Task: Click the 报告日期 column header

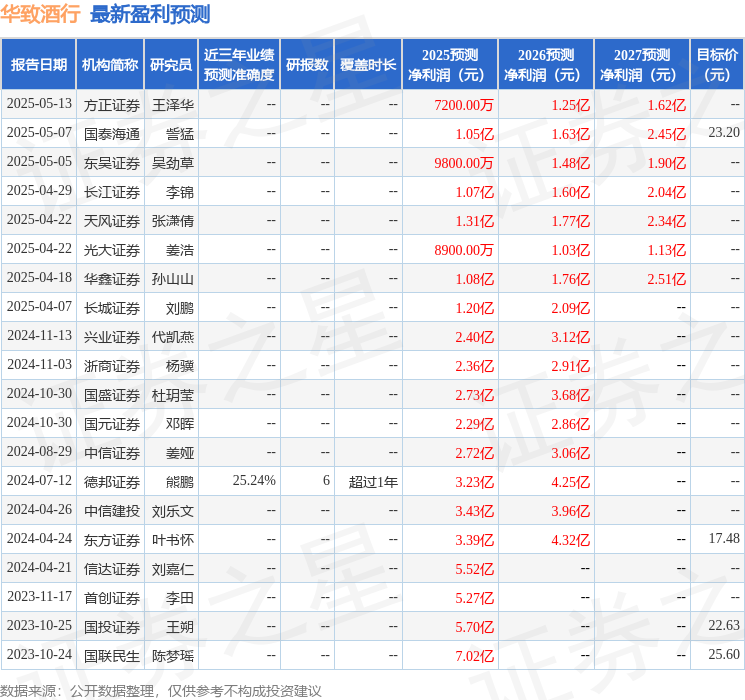Action: [38, 65]
